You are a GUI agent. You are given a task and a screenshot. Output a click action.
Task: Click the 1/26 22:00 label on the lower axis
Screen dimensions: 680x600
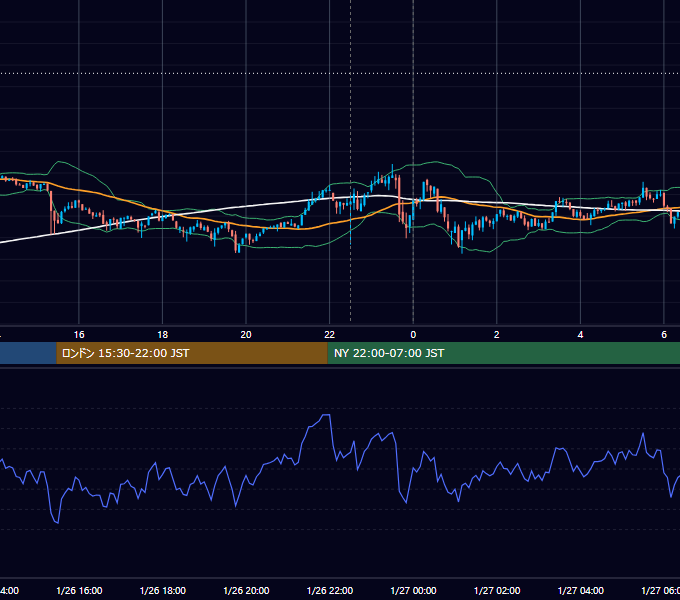coord(330,590)
